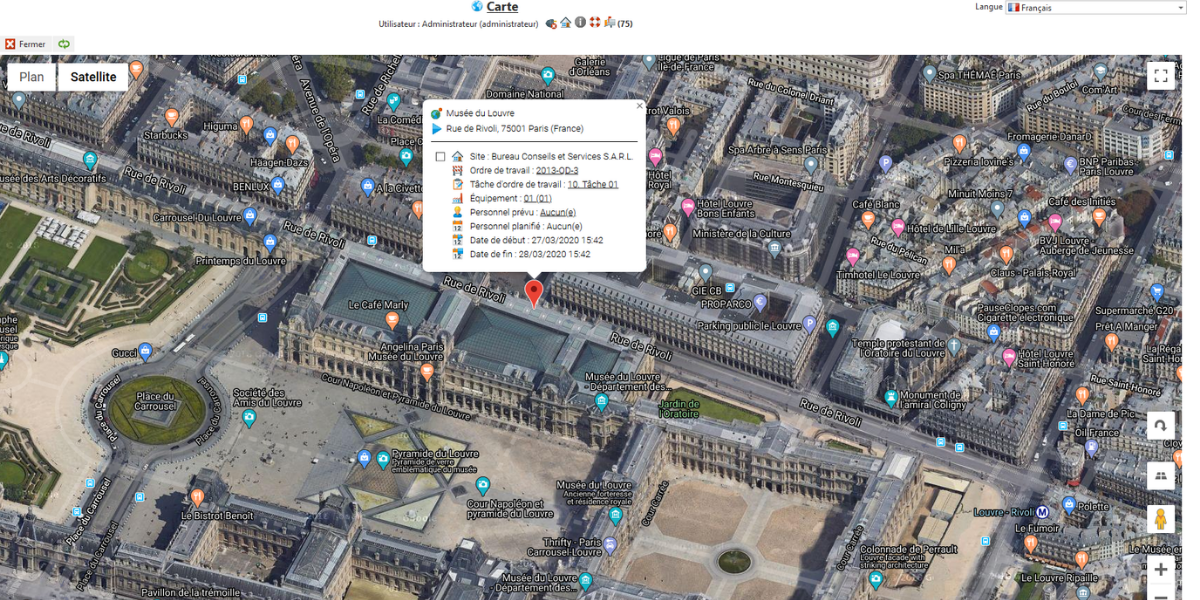Click the Carte page title link

(502, 7)
